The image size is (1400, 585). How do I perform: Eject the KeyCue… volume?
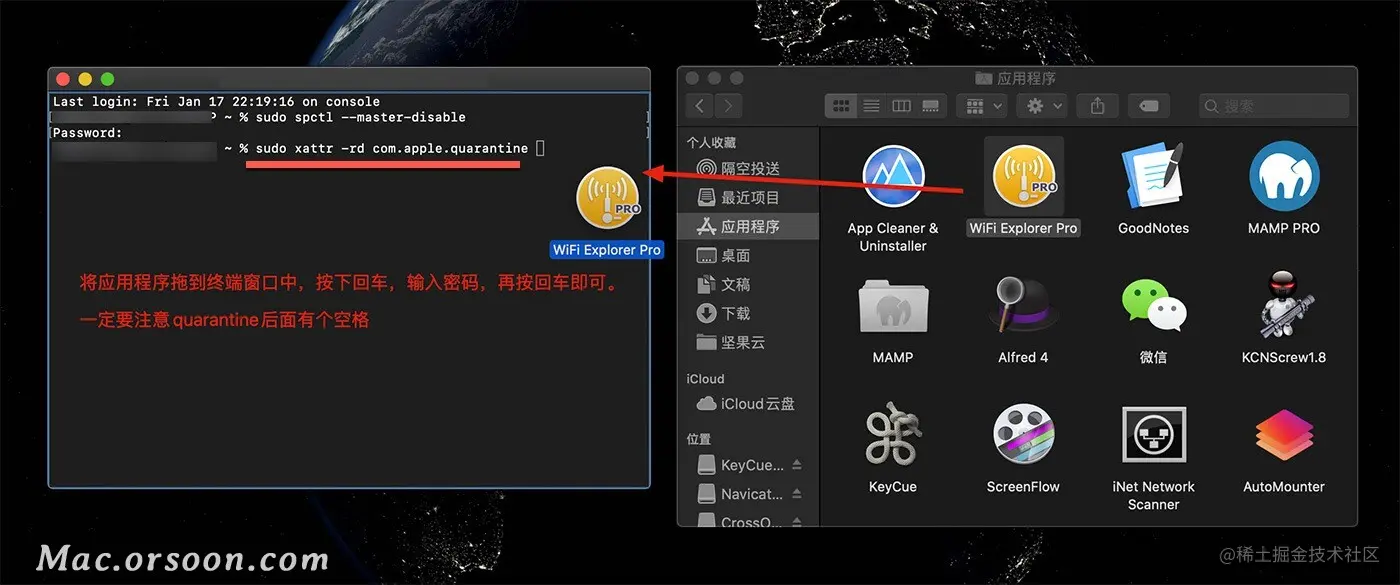point(797,465)
